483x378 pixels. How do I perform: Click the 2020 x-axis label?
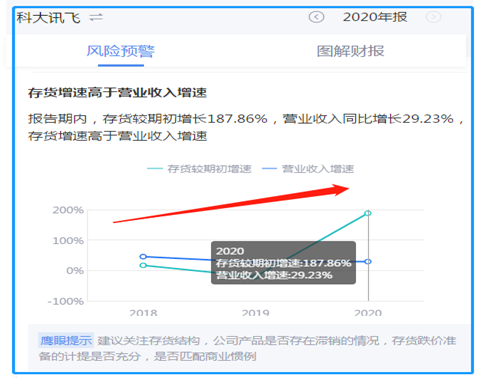pos(368,313)
